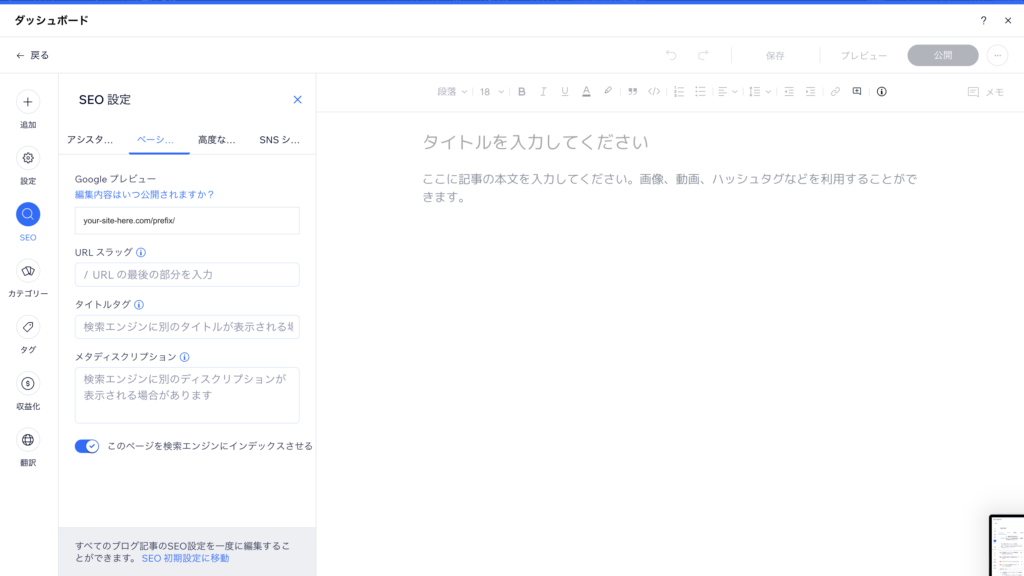
Task: Open the タグ (Tags) sidebar icon
Action: coord(27,327)
